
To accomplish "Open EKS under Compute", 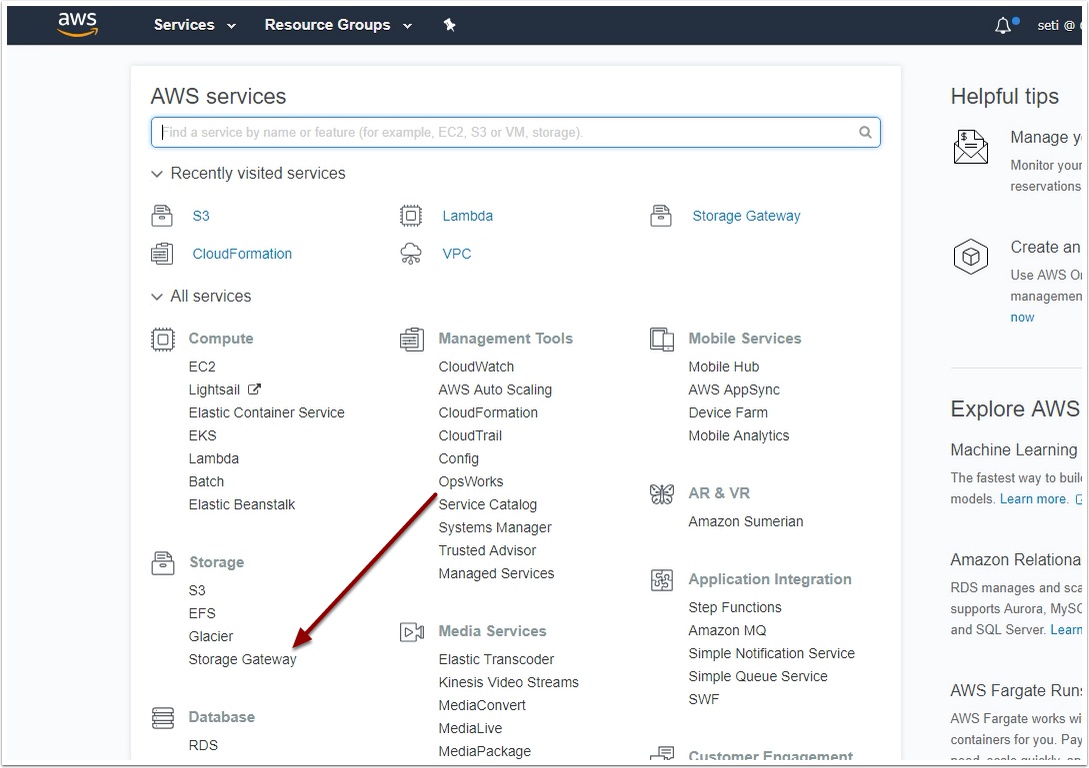I will pos(202,435).
